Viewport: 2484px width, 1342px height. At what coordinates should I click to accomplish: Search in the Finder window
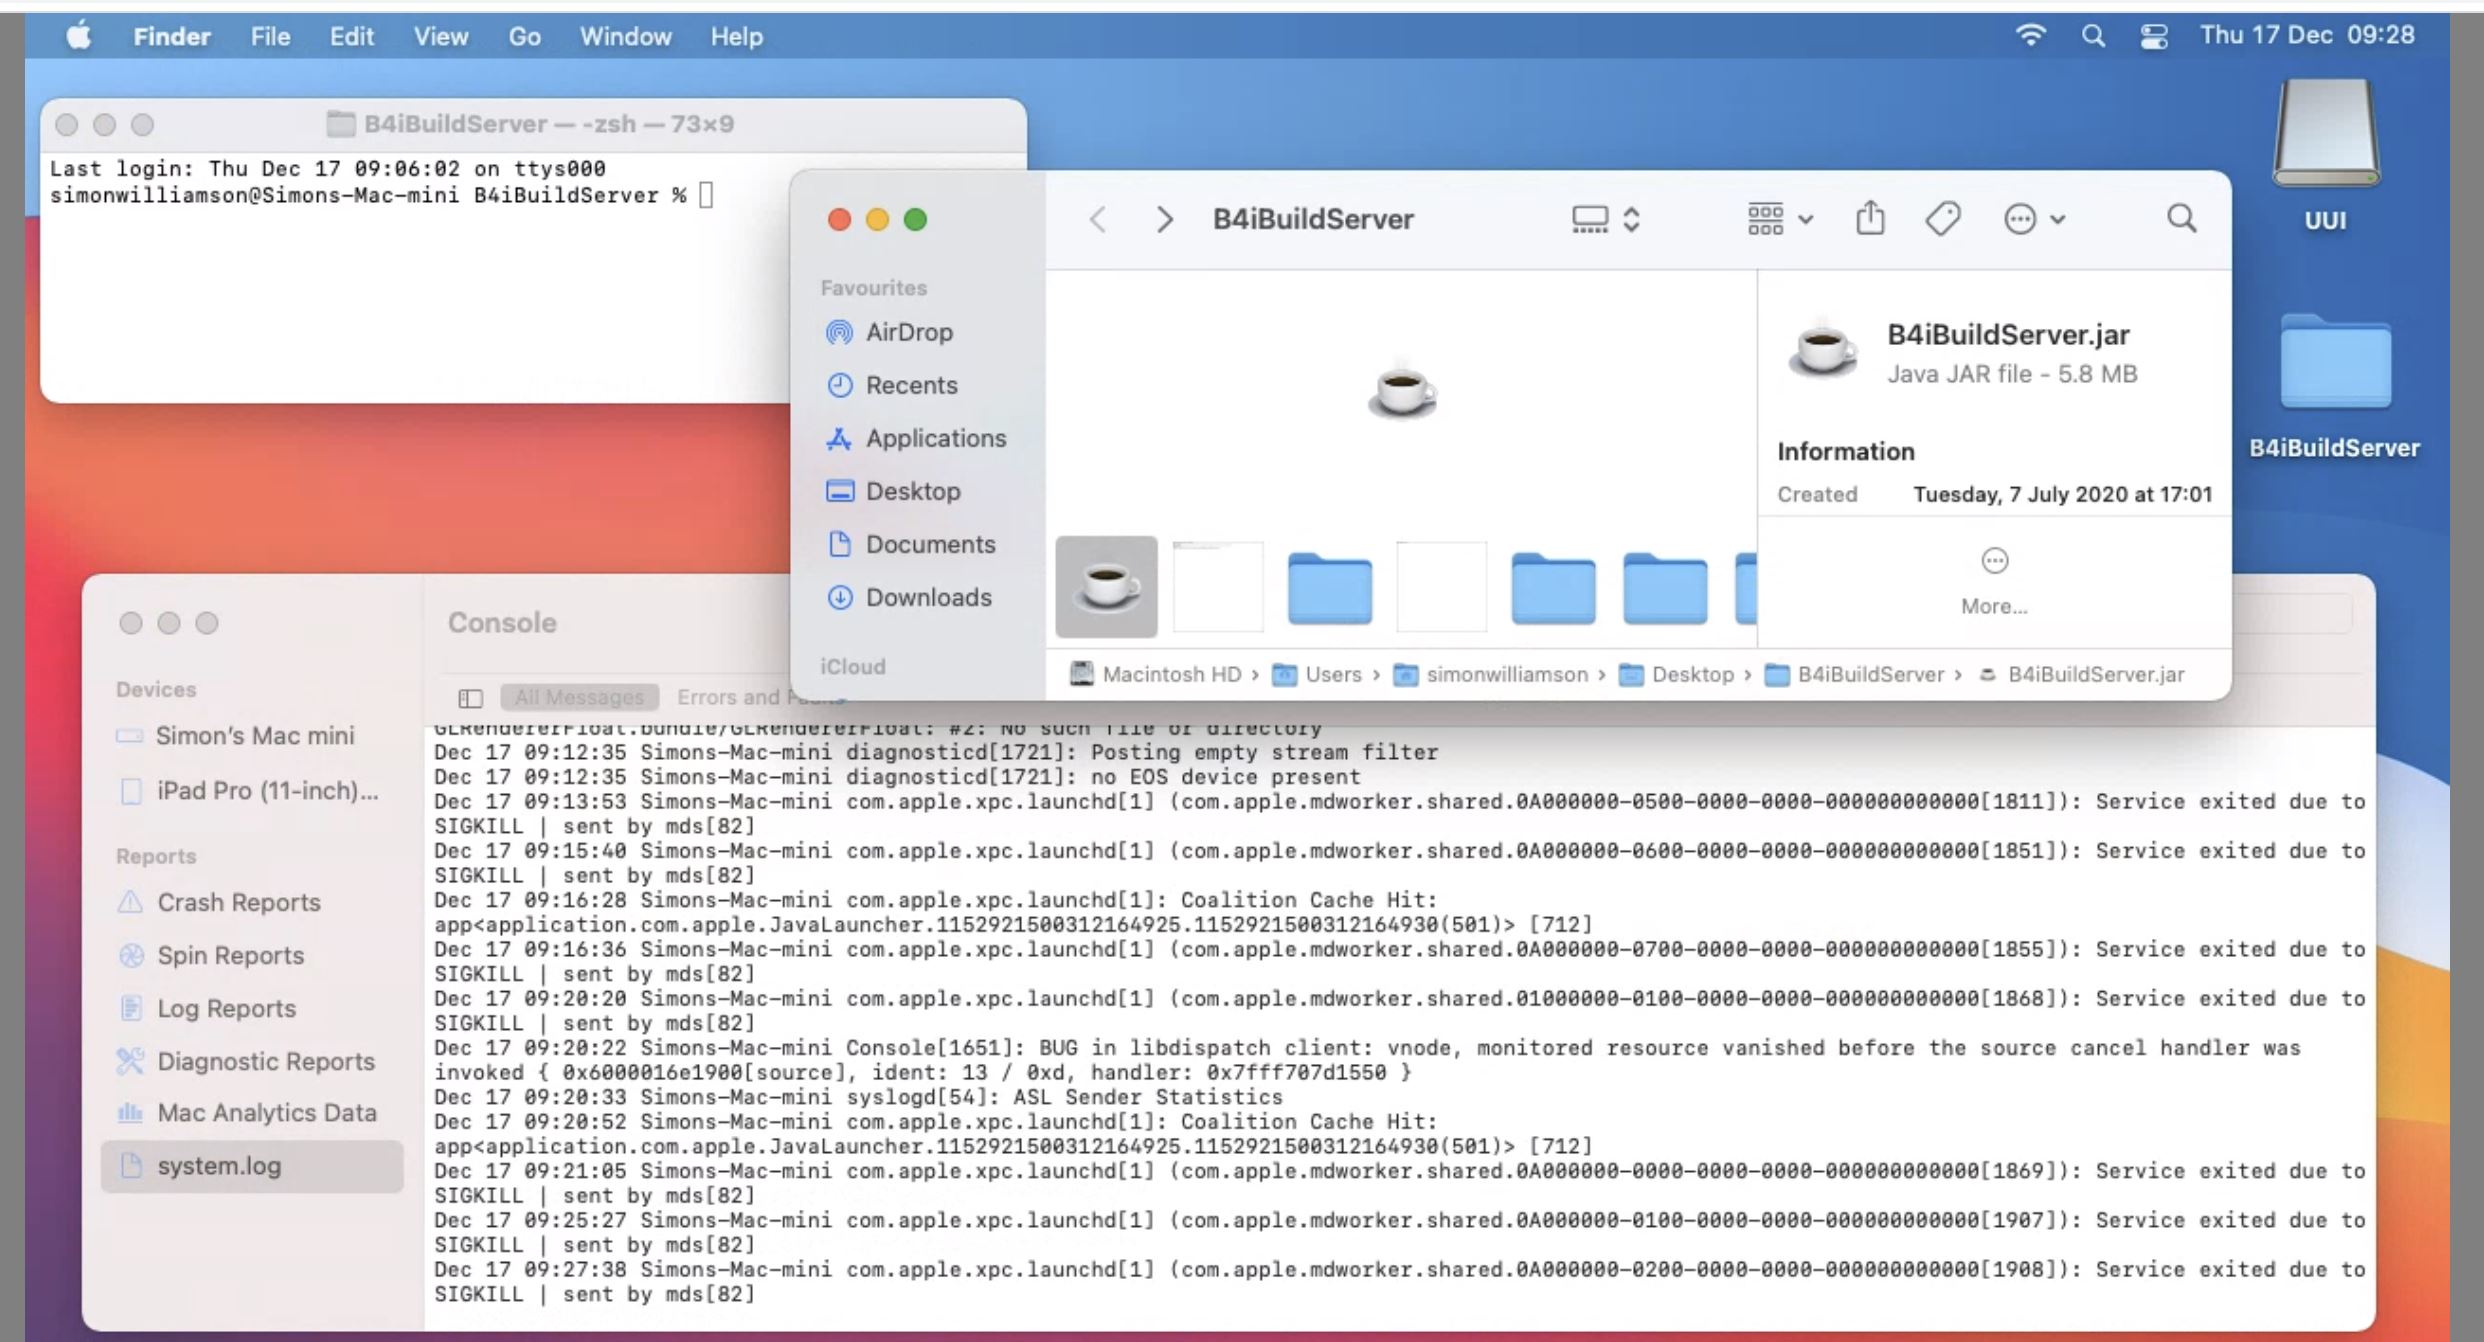(2182, 218)
